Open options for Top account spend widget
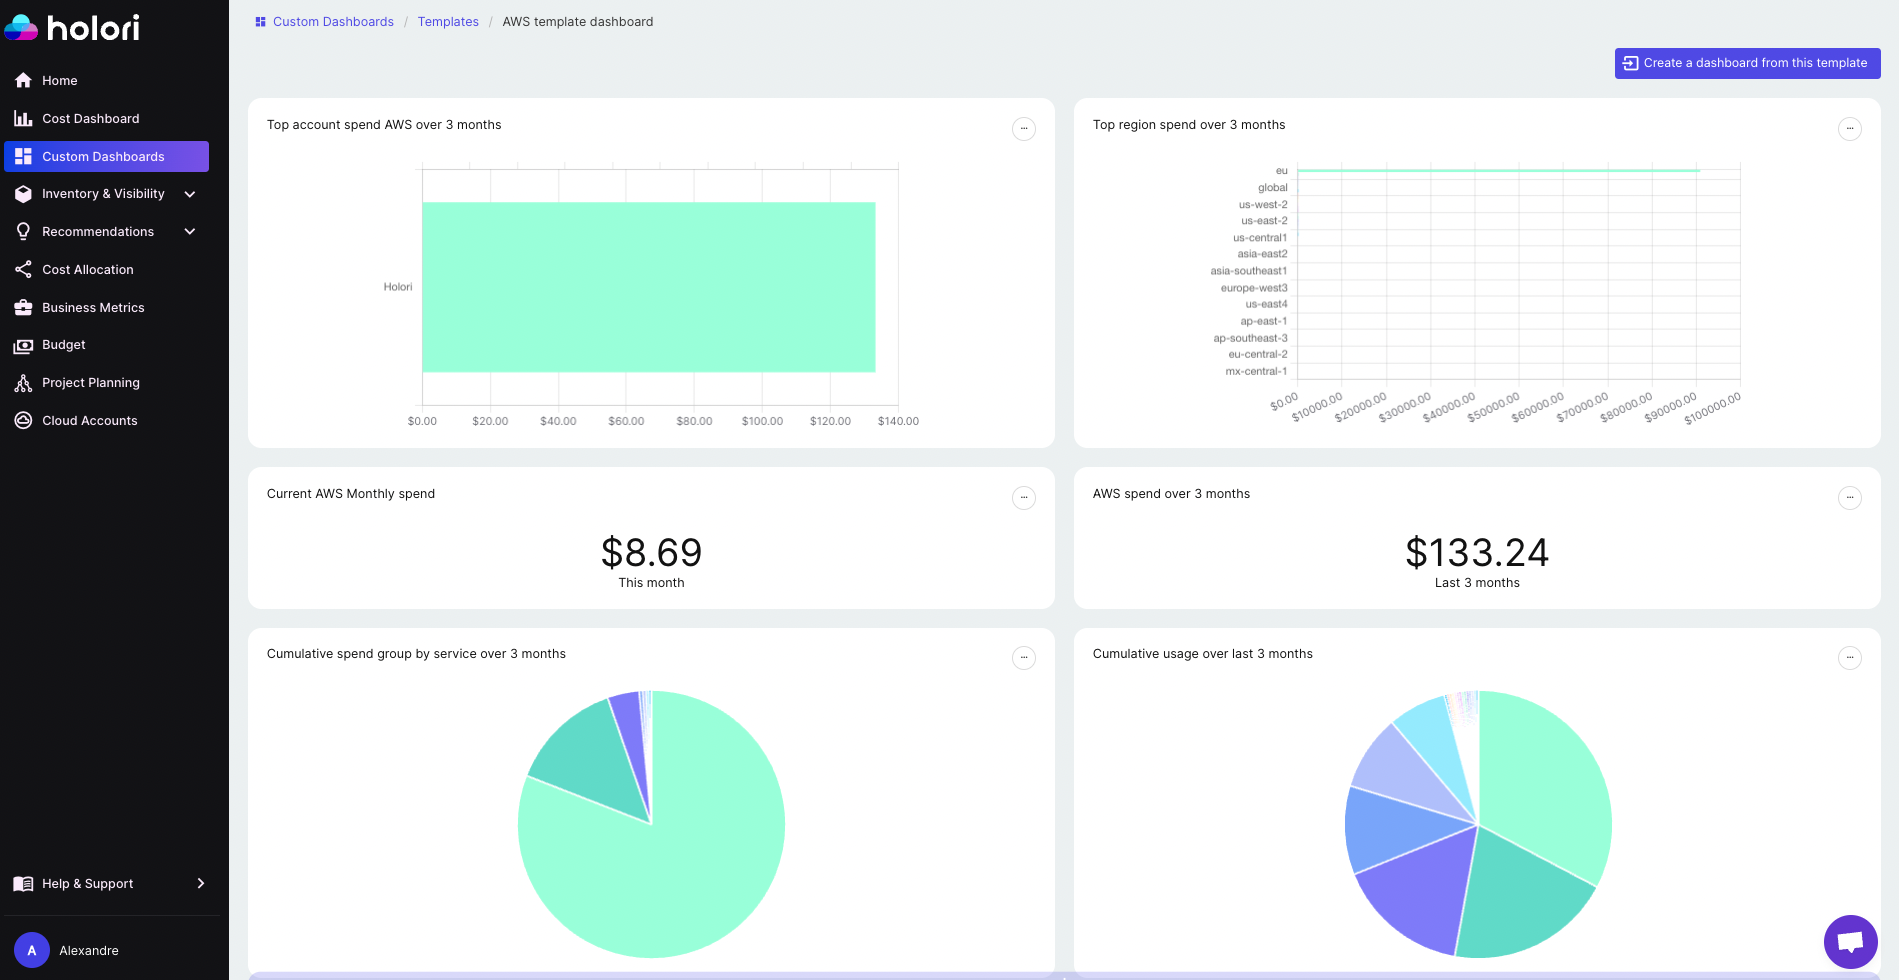The image size is (1899, 980). (1024, 129)
